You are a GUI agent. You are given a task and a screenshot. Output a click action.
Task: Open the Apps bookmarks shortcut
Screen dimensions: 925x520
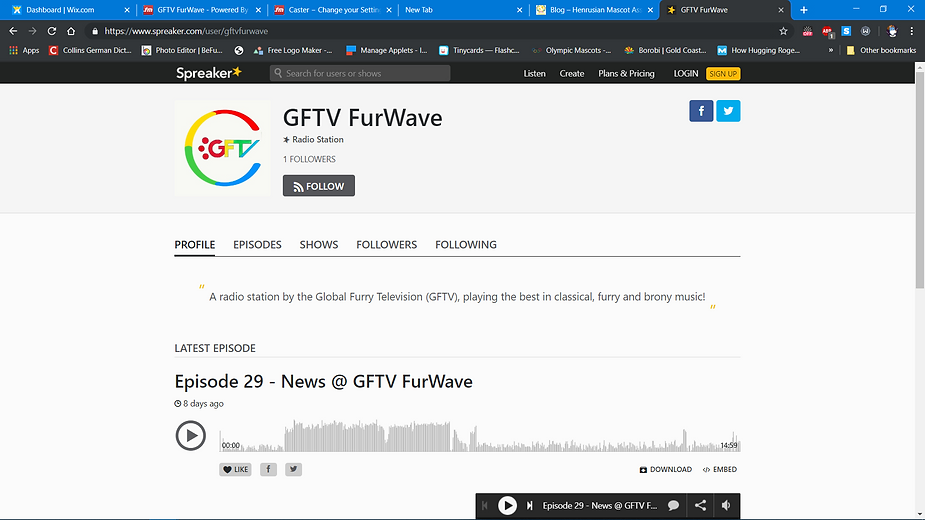click(x=24, y=50)
